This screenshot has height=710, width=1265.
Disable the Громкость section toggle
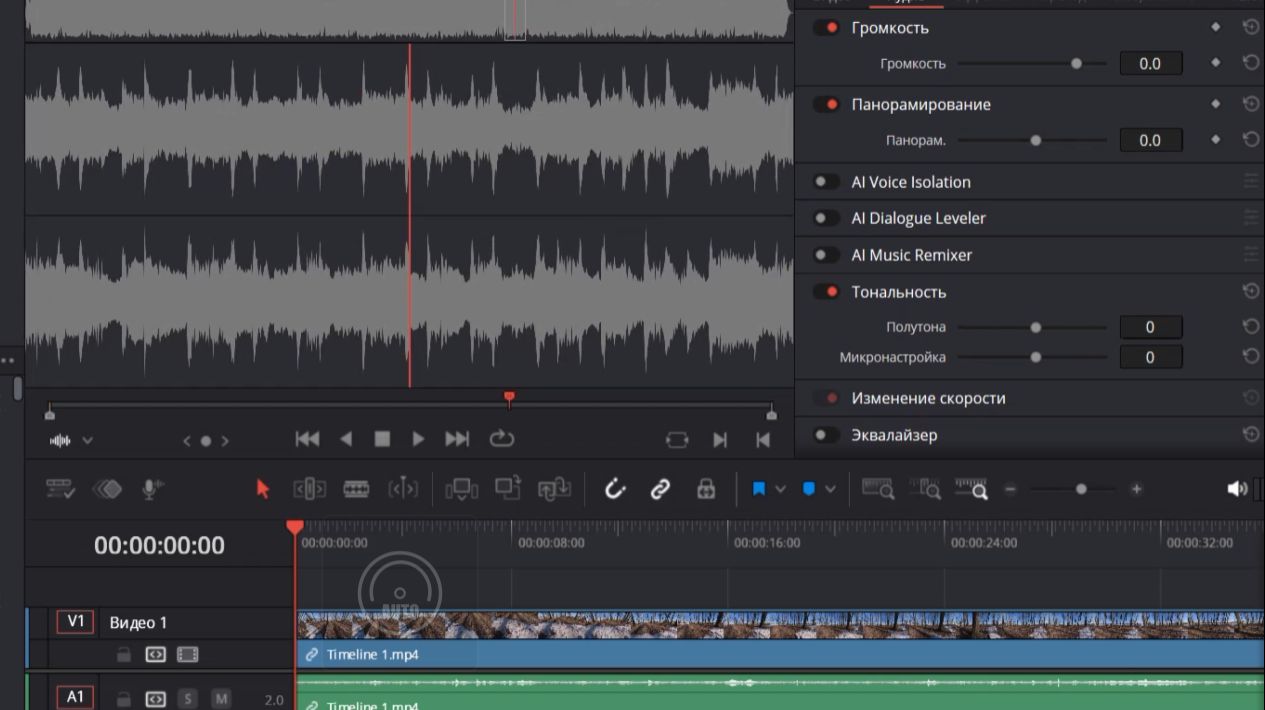(x=826, y=28)
